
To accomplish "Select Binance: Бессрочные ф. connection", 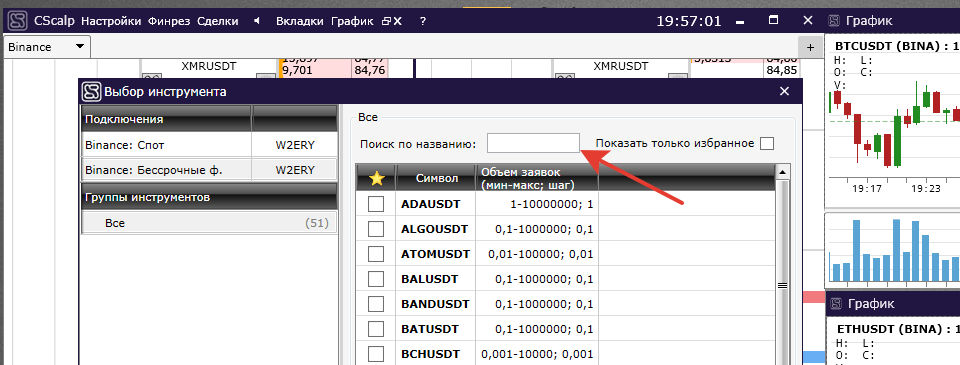I will coord(209,170).
